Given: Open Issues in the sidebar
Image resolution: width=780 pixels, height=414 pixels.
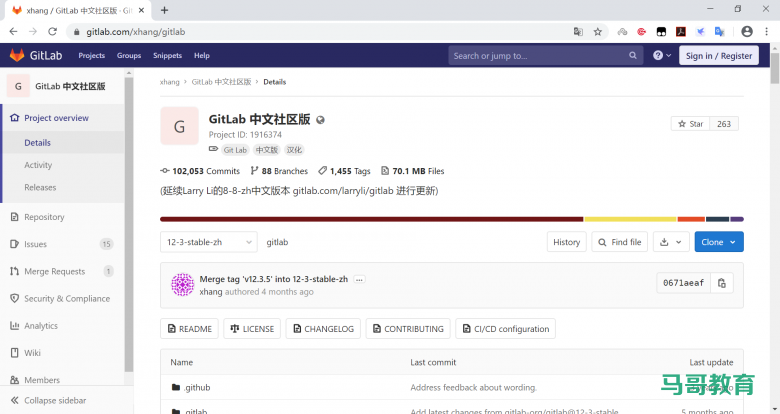Looking at the screenshot, I should (36, 244).
